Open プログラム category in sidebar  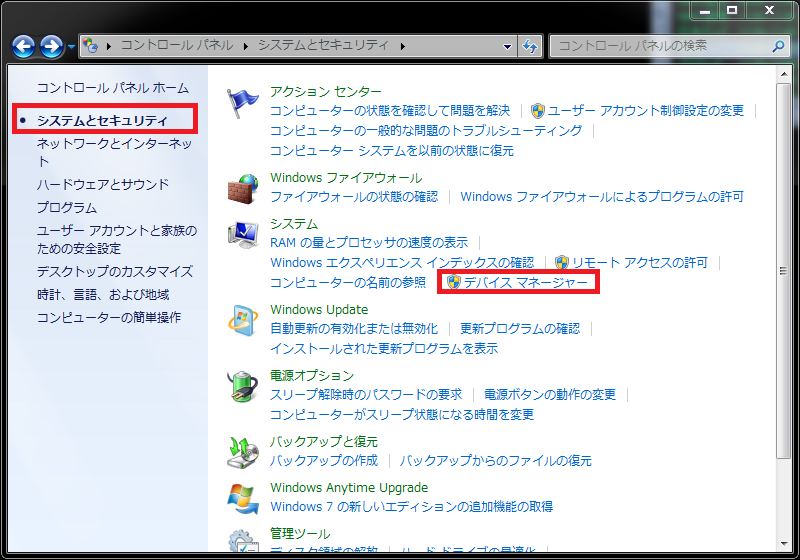67,208
